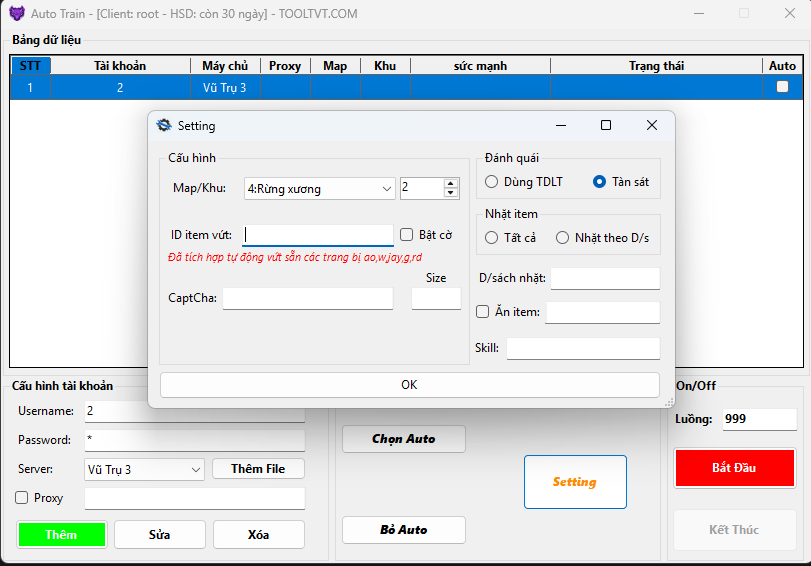This screenshot has height=566, width=811.
Task: Close the Setting dialog window
Action: pos(652,125)
